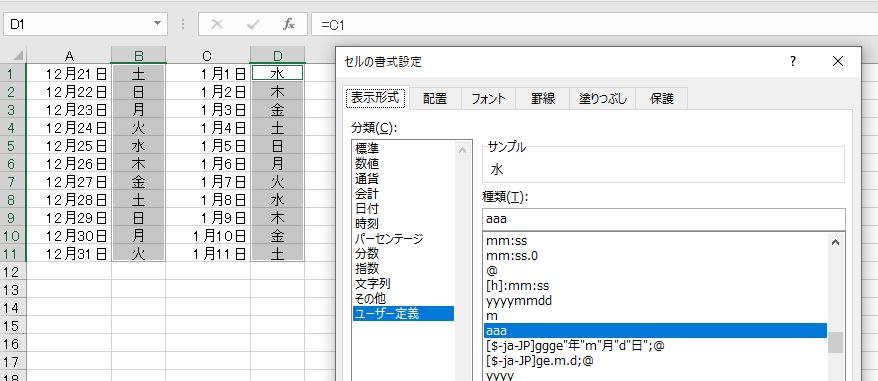Click the formula bar containing =C1
The height and width of the screenshot is (381, 878).
click(595, 24)
